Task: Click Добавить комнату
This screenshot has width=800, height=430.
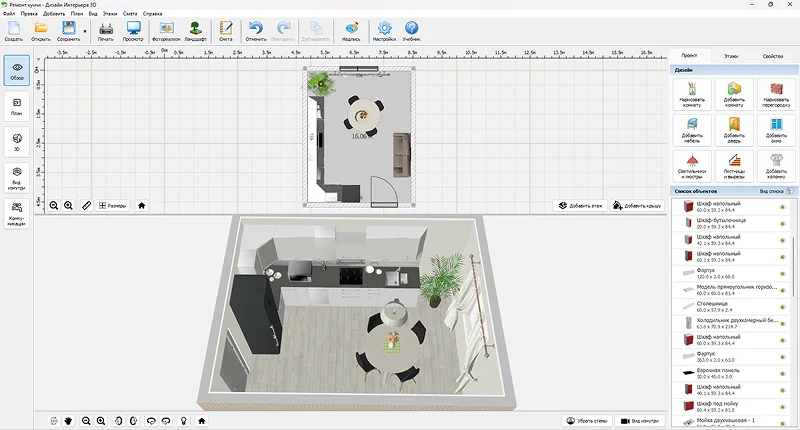Action: [x=734, y=94]
